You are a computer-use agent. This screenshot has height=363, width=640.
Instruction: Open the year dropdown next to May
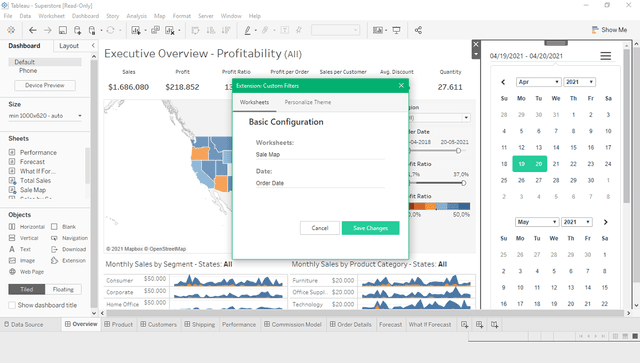(576, 222)
